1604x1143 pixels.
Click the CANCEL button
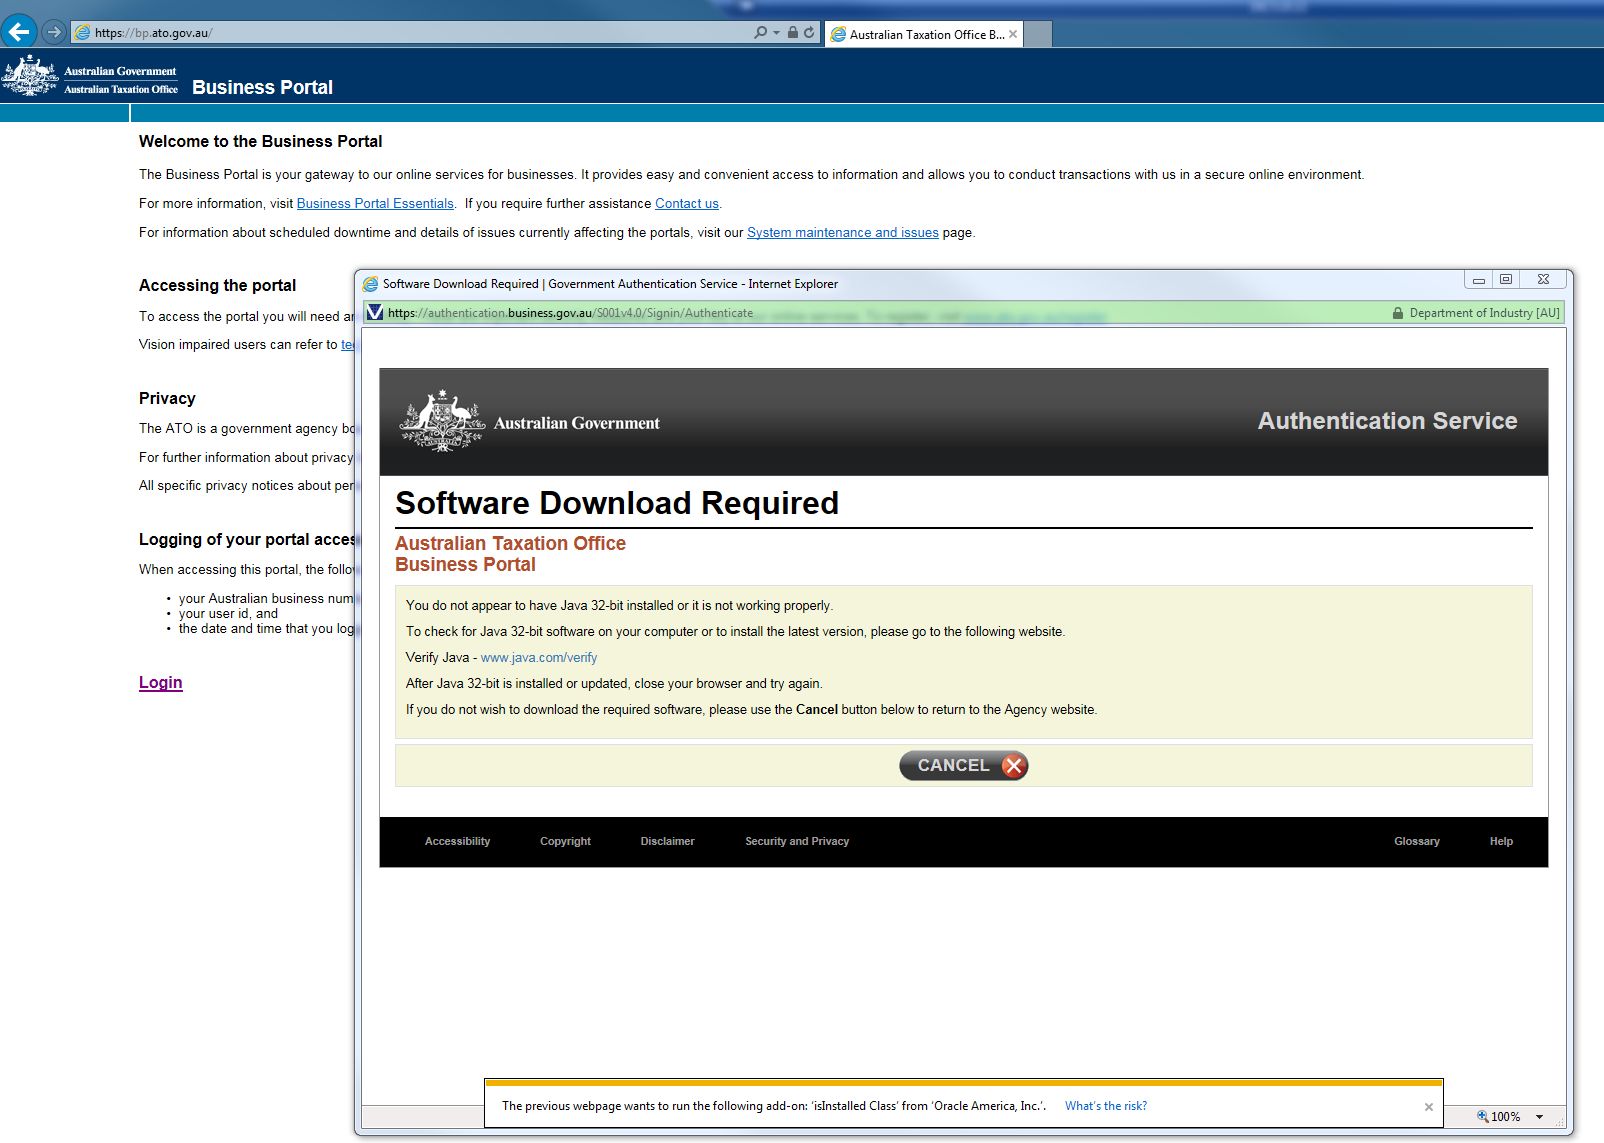coord(964,765)
